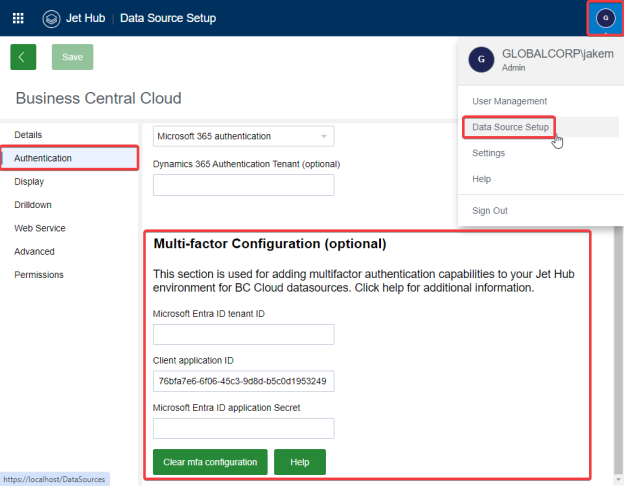Click the Data Source Setup header title

click(x=168, y=18)
